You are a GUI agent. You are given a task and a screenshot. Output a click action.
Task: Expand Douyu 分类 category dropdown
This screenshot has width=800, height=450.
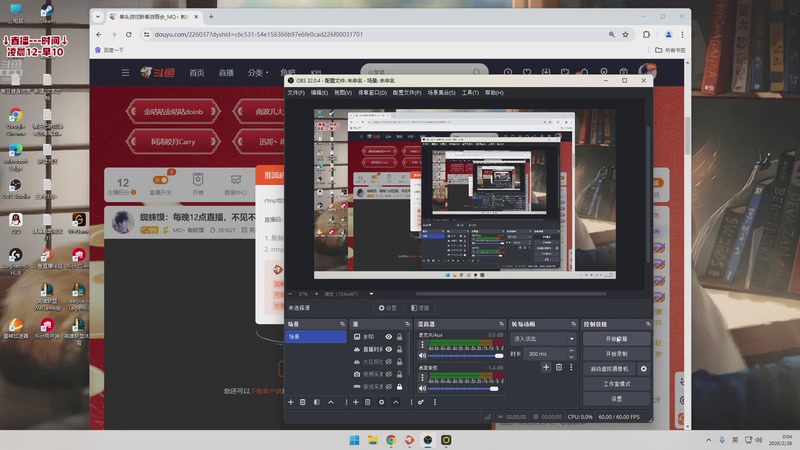pos(258,72)
